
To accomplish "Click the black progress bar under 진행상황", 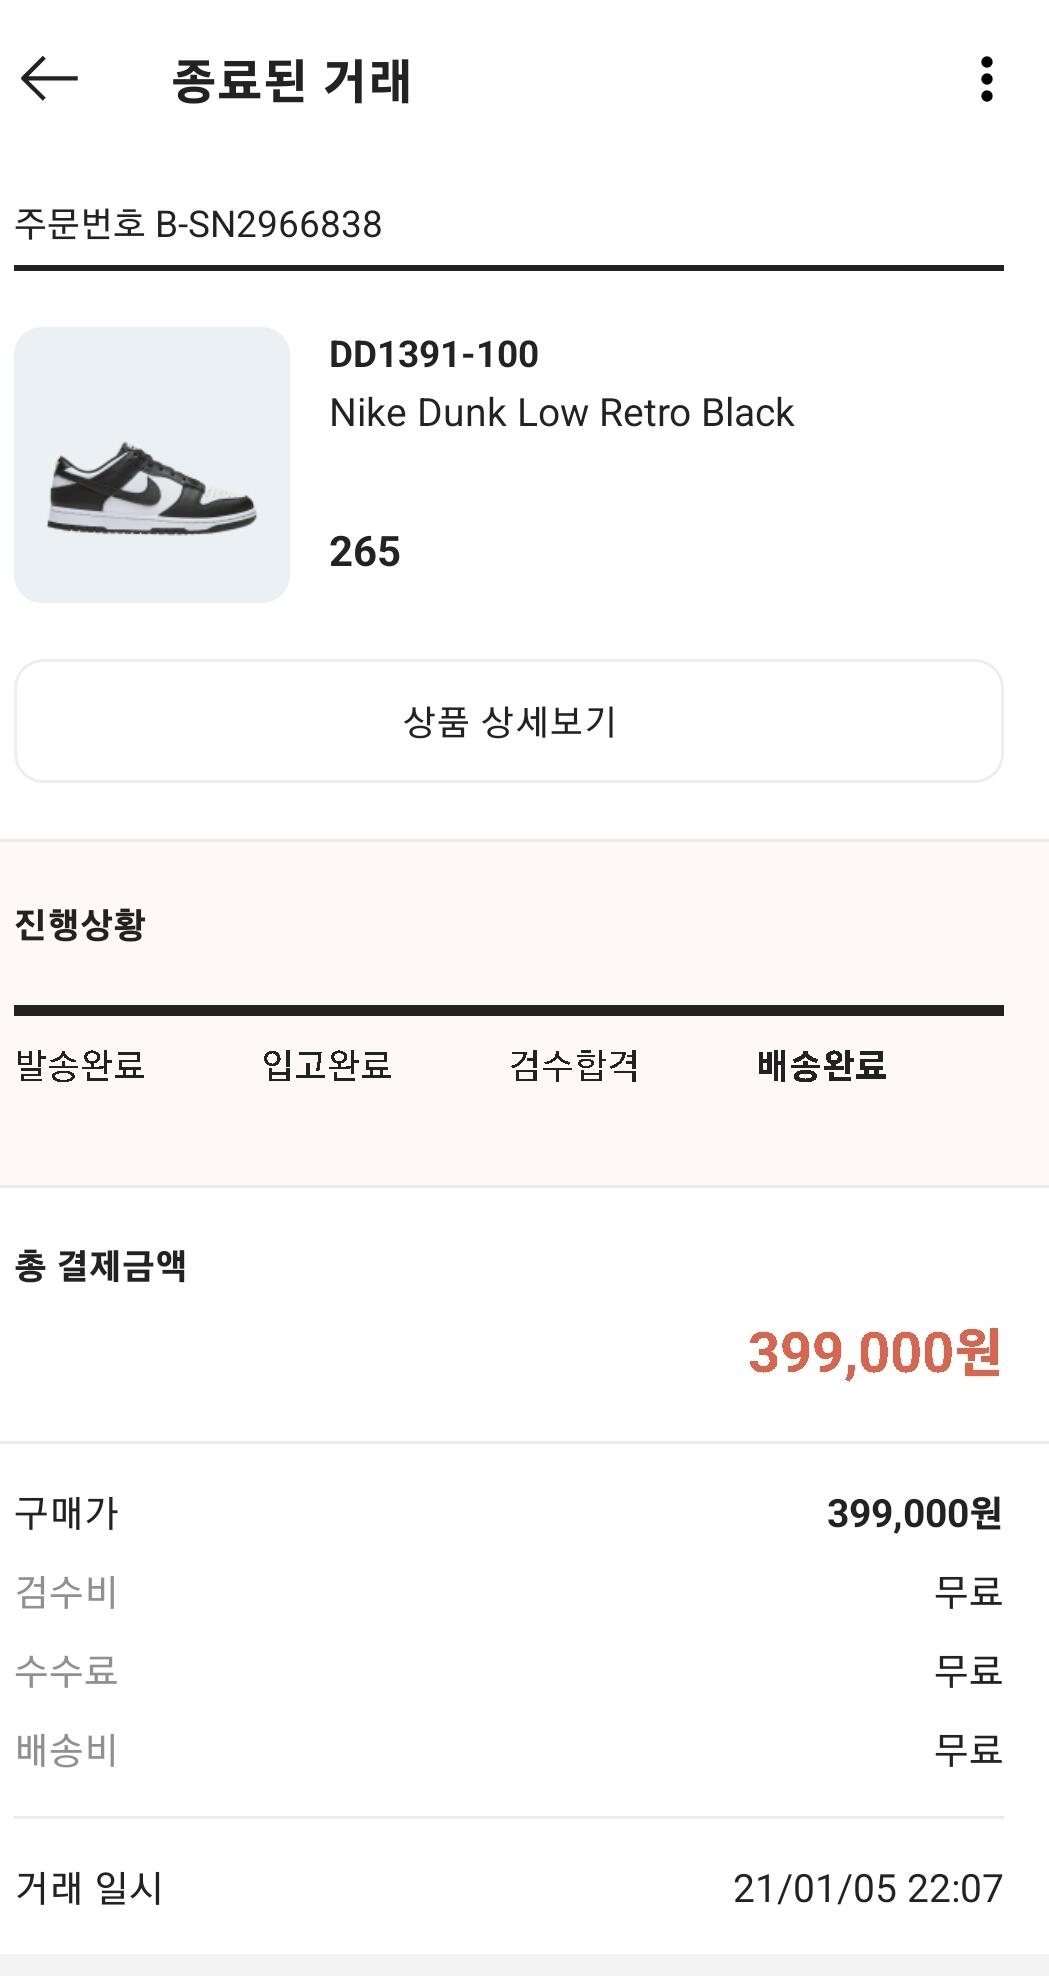I will coord(508,1011).
